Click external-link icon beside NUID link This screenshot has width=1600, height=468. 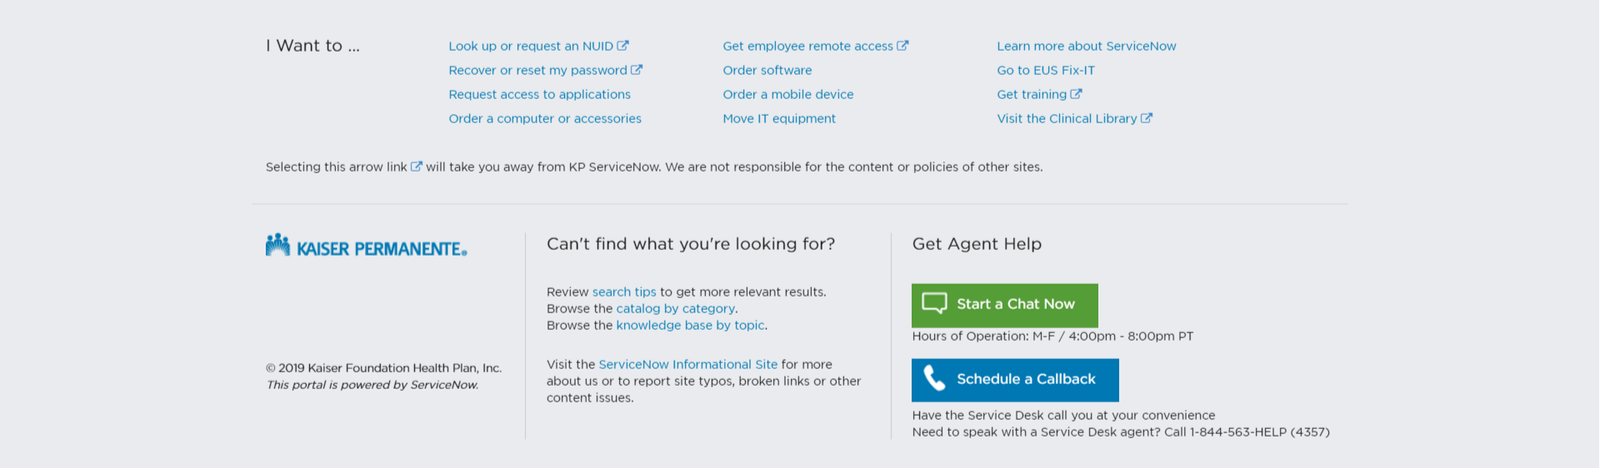(x=623, y=46)
